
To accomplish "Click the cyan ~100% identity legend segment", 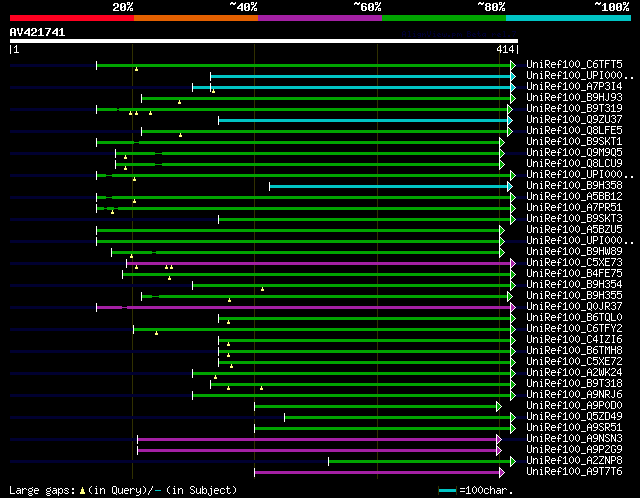I will click(x=569, y=18).
